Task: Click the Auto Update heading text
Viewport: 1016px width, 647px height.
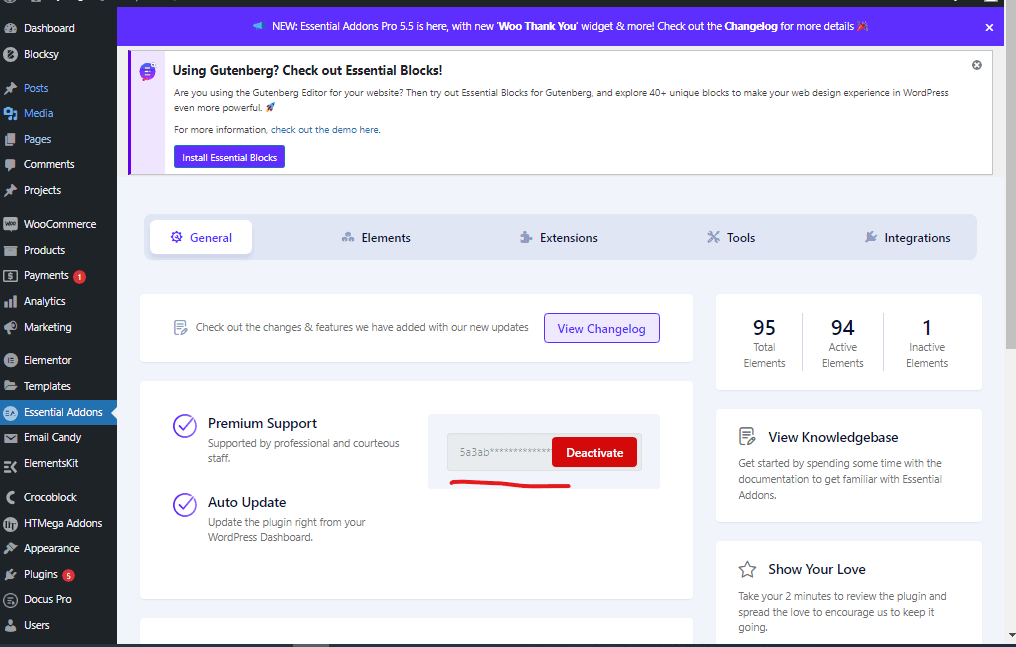Action: [x=247, y=503]
